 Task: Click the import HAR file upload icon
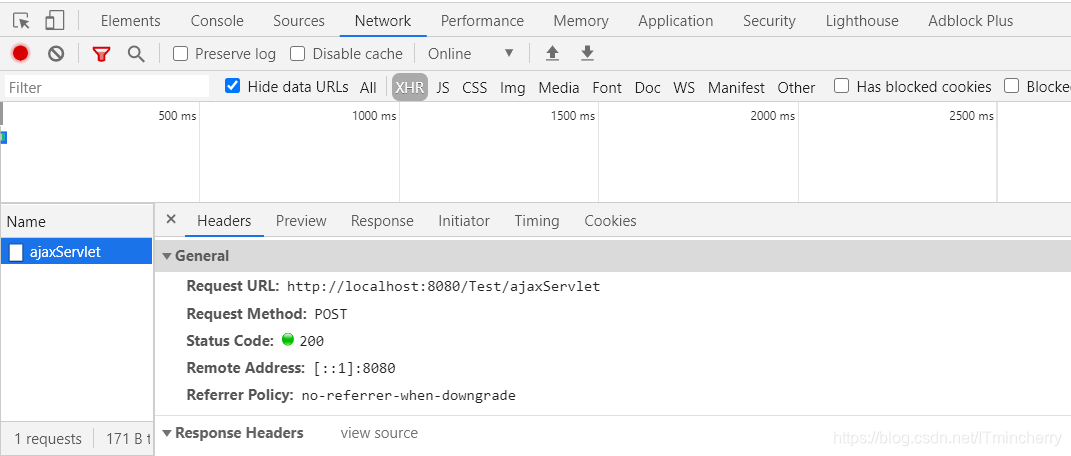552,54
